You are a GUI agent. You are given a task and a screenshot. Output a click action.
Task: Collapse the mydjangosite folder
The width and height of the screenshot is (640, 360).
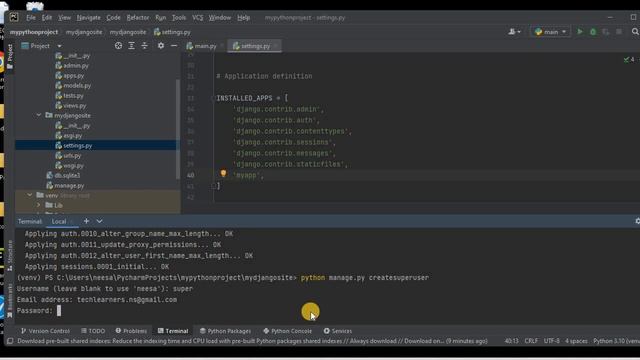point(39,116)
